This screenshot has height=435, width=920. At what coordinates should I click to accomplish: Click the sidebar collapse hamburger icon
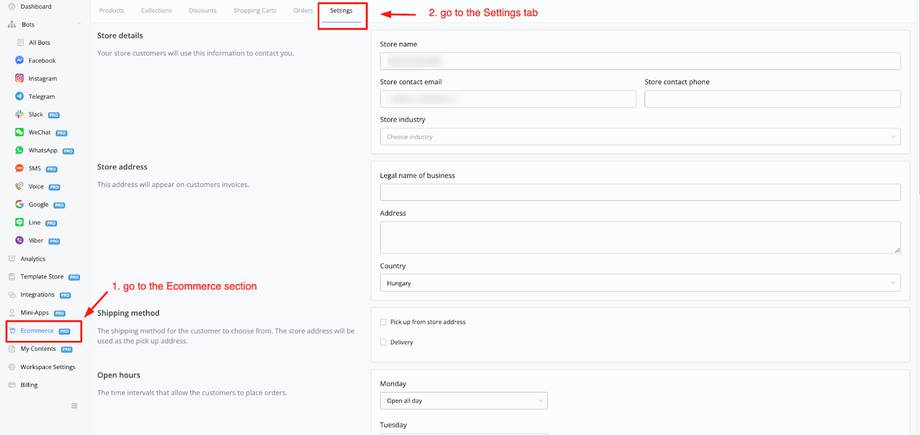[74, 405]
